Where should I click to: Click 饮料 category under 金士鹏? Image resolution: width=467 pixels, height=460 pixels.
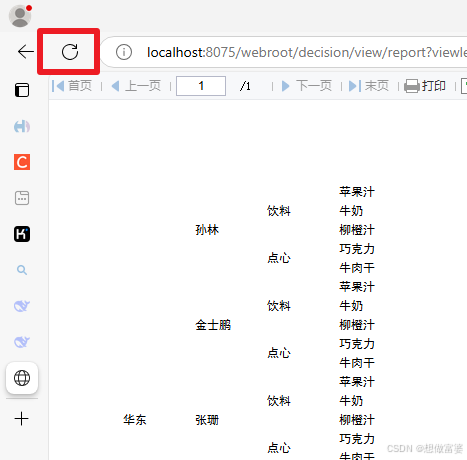coord(279,306)
